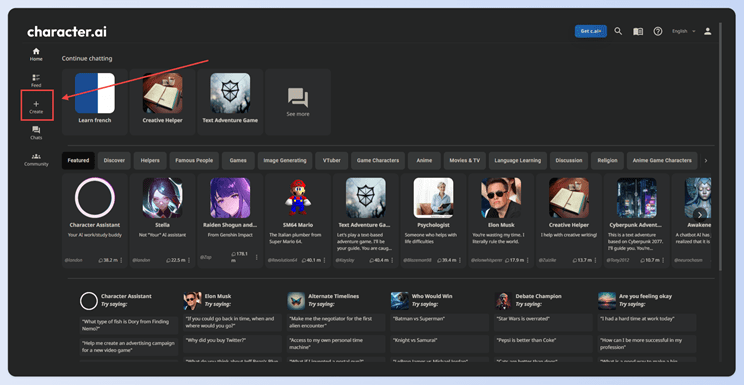Screen dimensions: 744x385
Task: Open options menu on Raiden Shogun card
Action: (257, 257)
